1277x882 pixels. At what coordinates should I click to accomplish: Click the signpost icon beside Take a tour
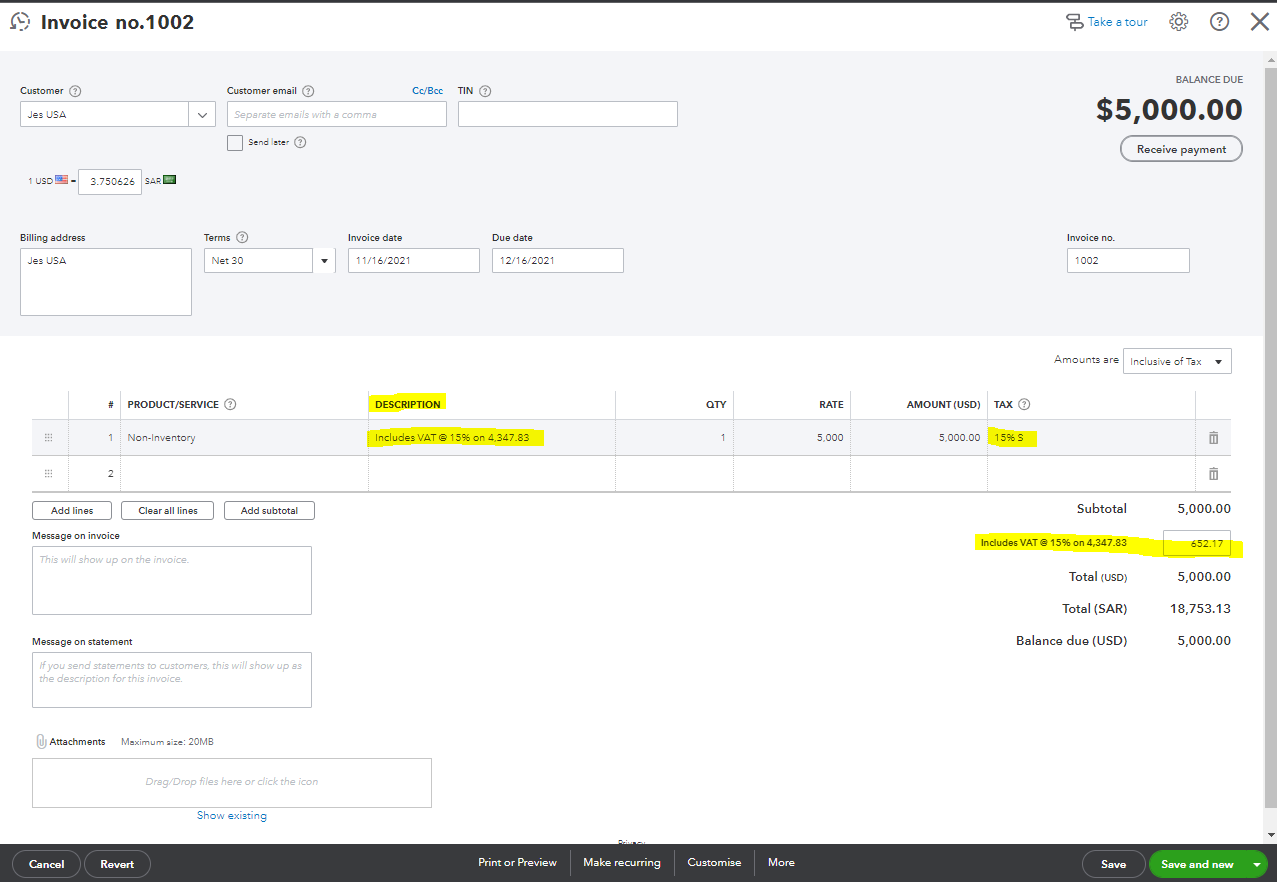tap(1073, 21)
